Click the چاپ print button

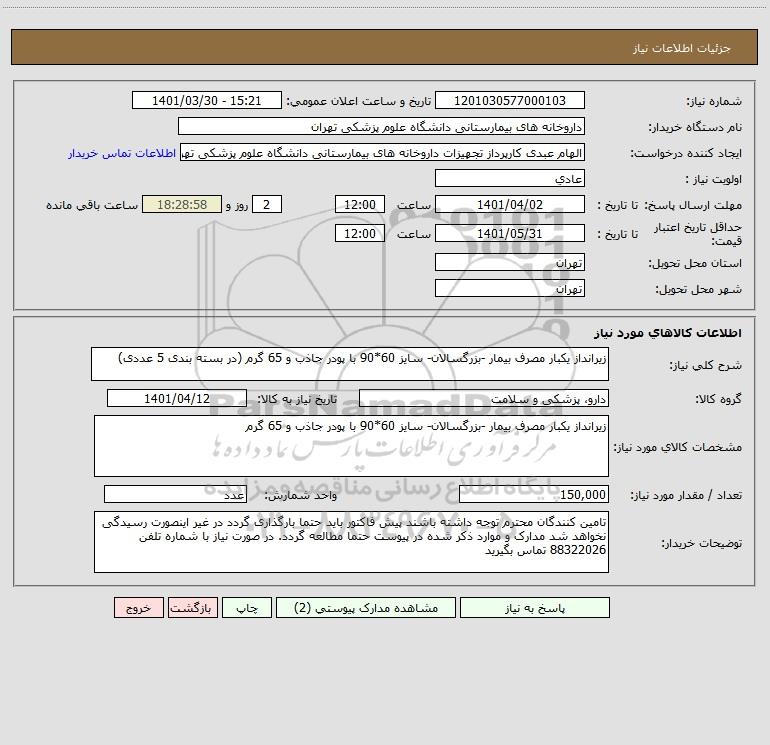(247, 608)
